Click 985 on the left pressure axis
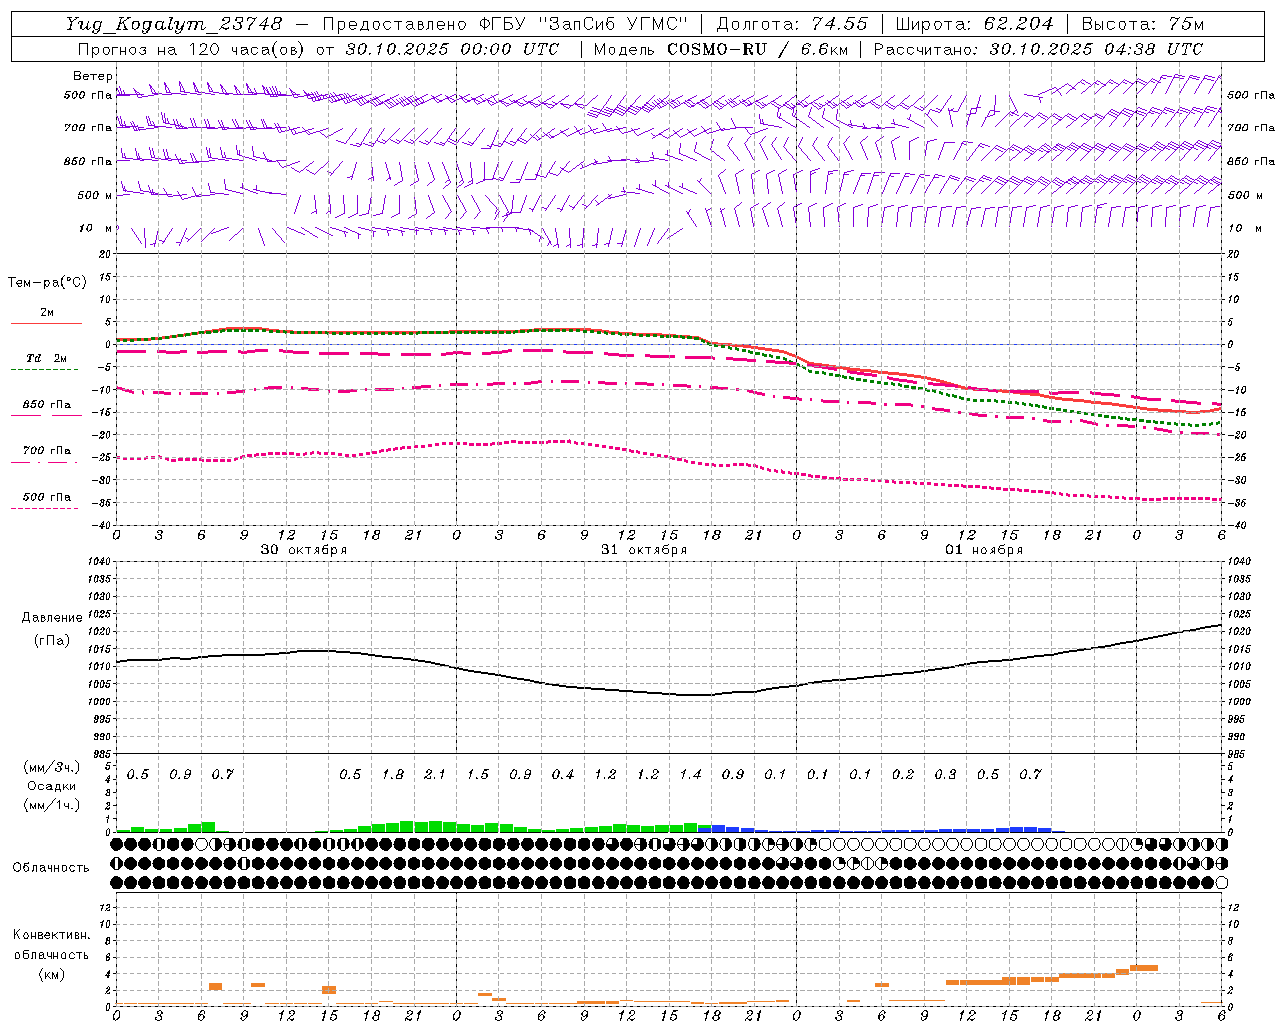This screenshot has height=1024, width=1280. (x=102, y=754)
